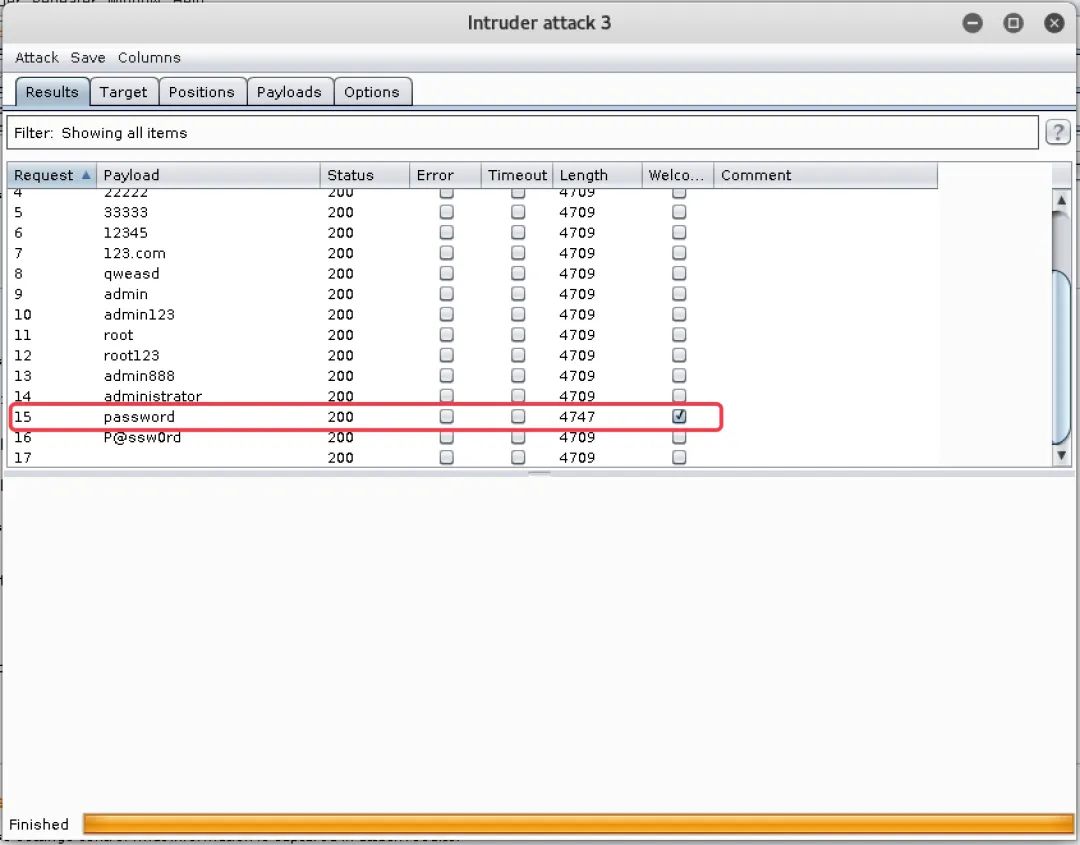Click the Finished status label
This screenshot has width=1080, height=845.
(39, 824)
